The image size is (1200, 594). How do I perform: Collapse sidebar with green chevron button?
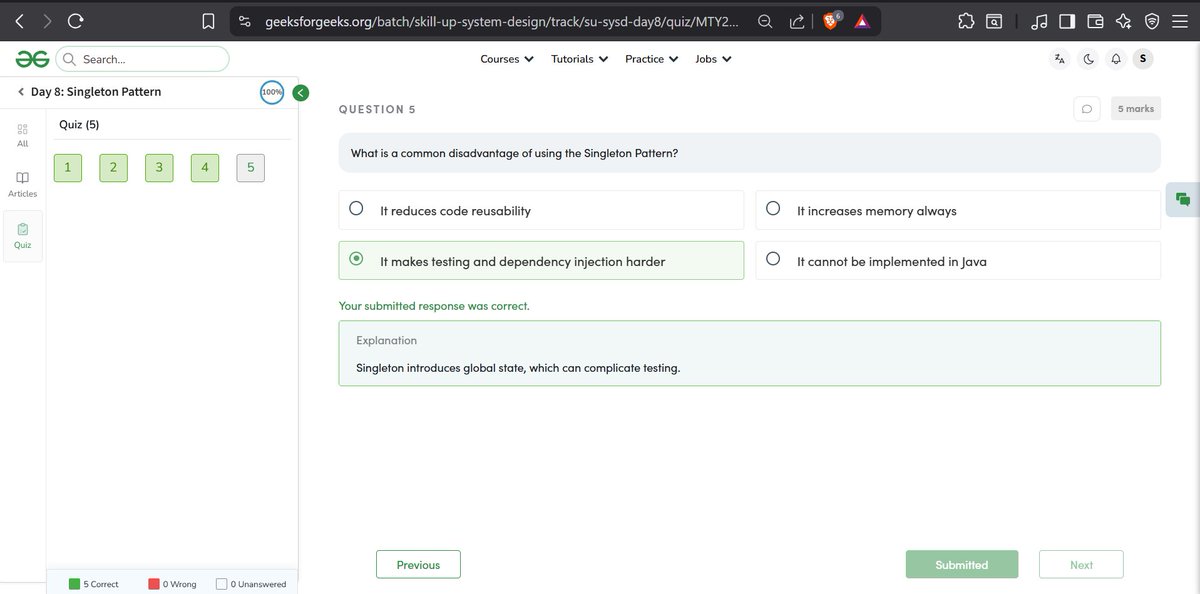click(300, 92)
